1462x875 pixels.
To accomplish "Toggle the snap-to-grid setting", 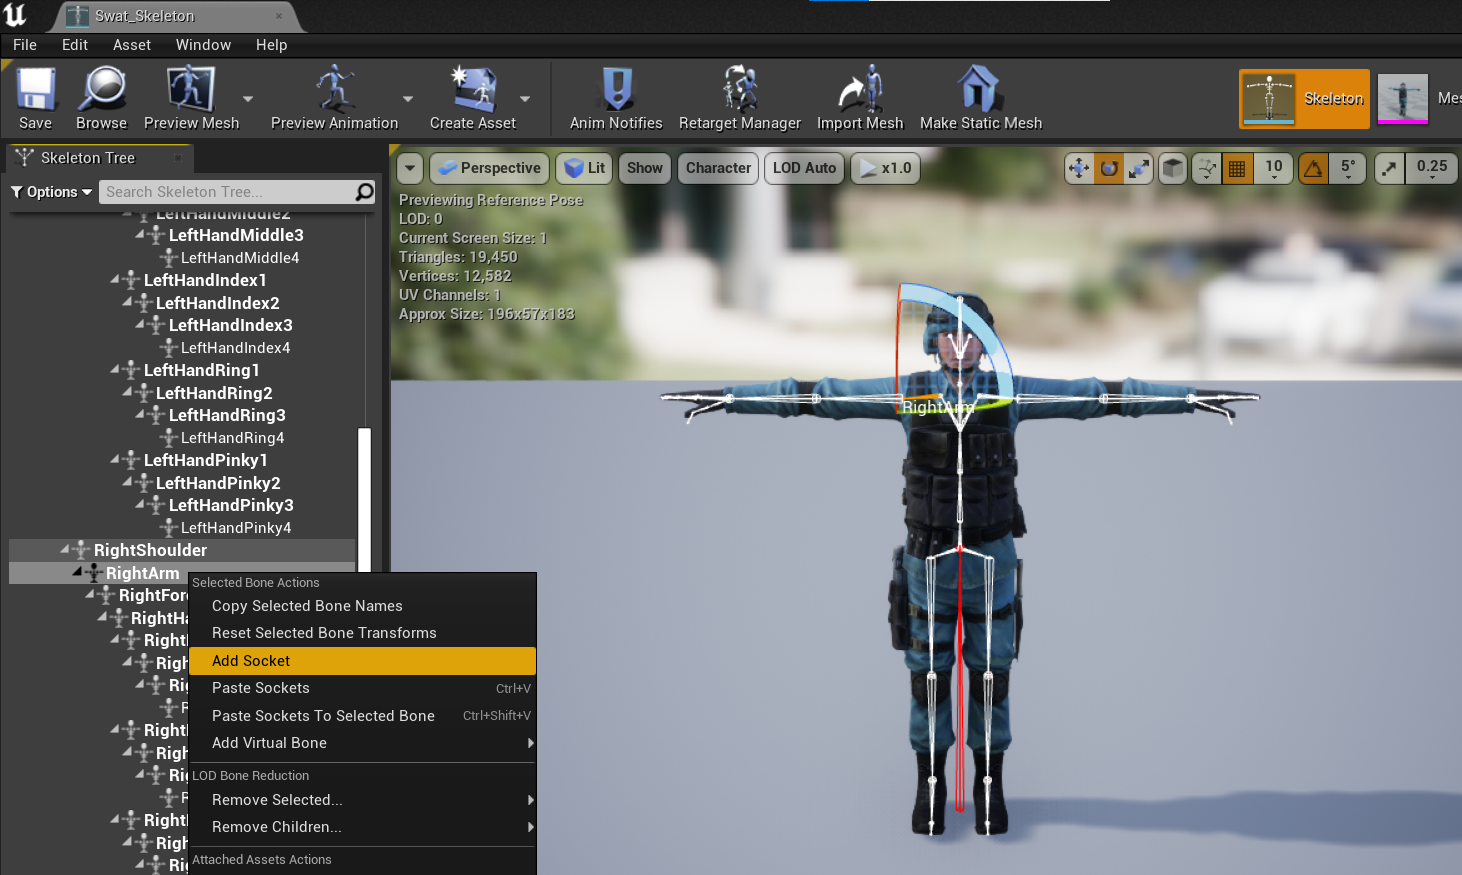I will click(x=1236, y=168).
